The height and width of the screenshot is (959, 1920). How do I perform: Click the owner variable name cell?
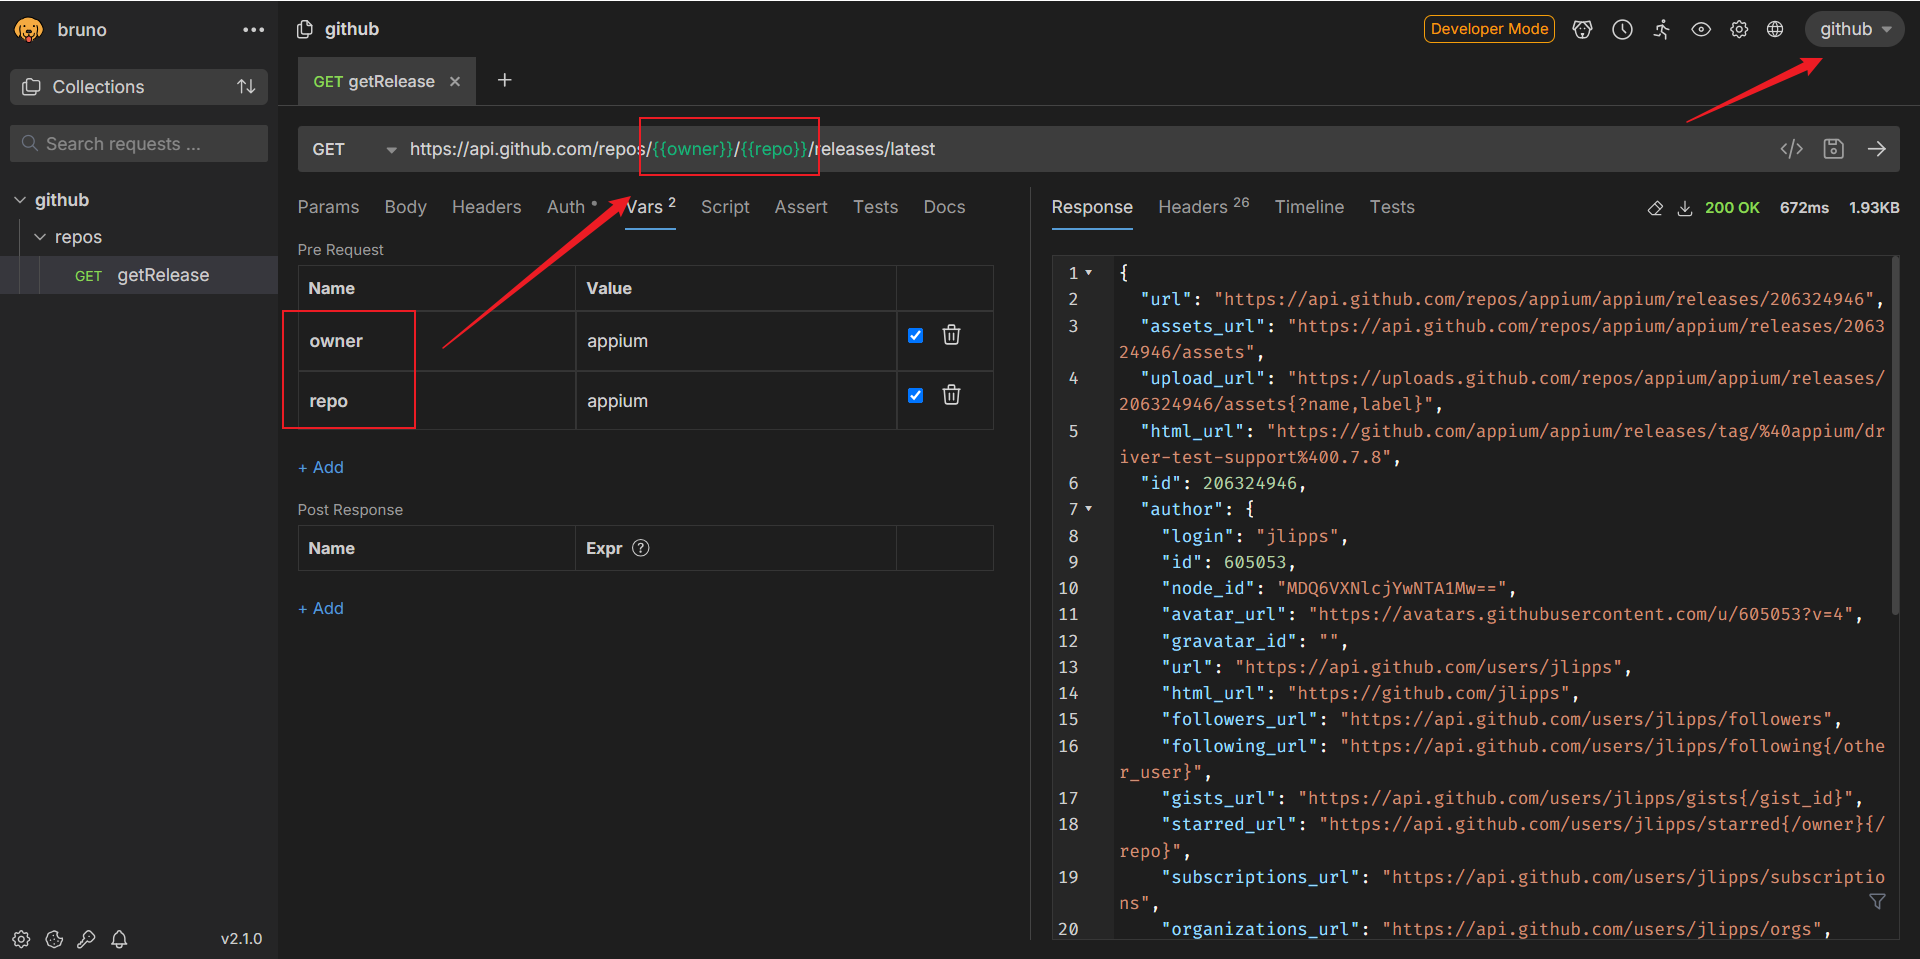[x=436, y=341]
